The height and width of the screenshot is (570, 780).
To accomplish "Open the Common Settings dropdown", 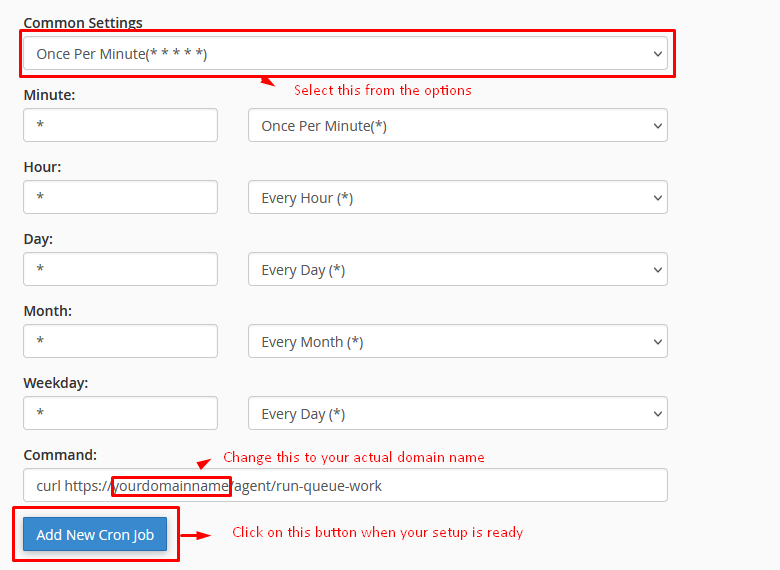I will click(345, 53).
